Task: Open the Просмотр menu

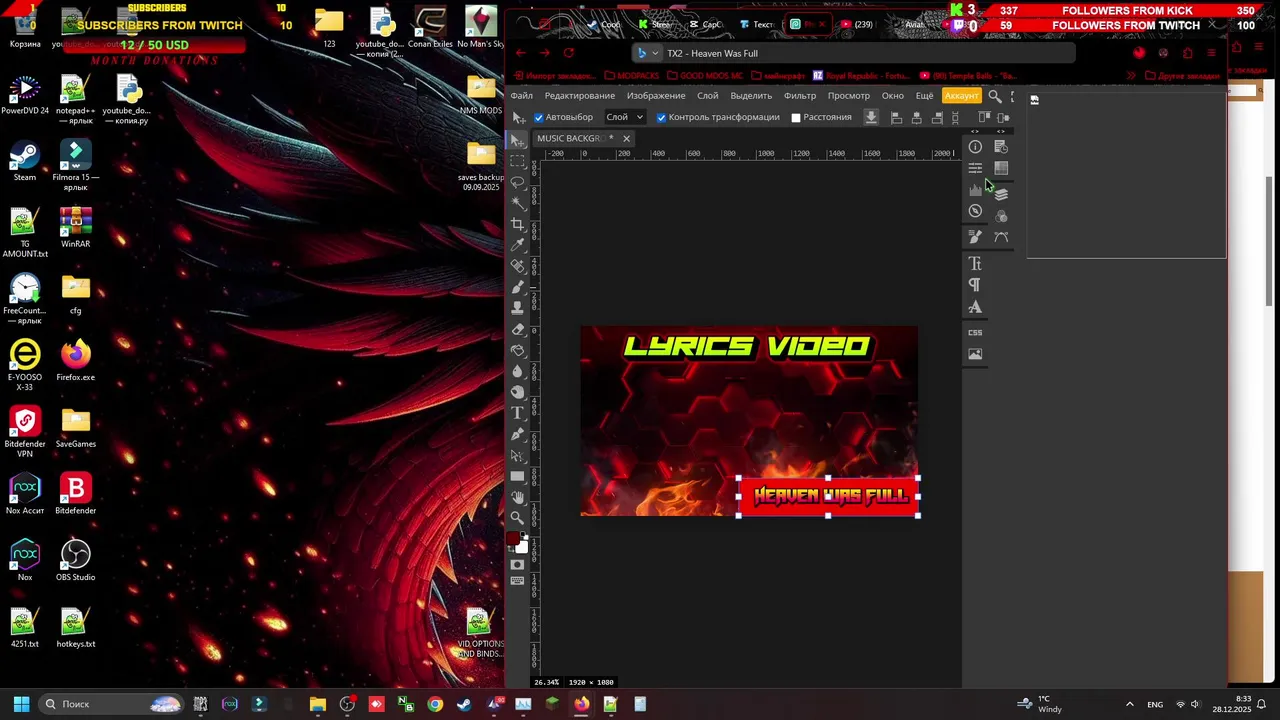Action: [x=849, y=96]
